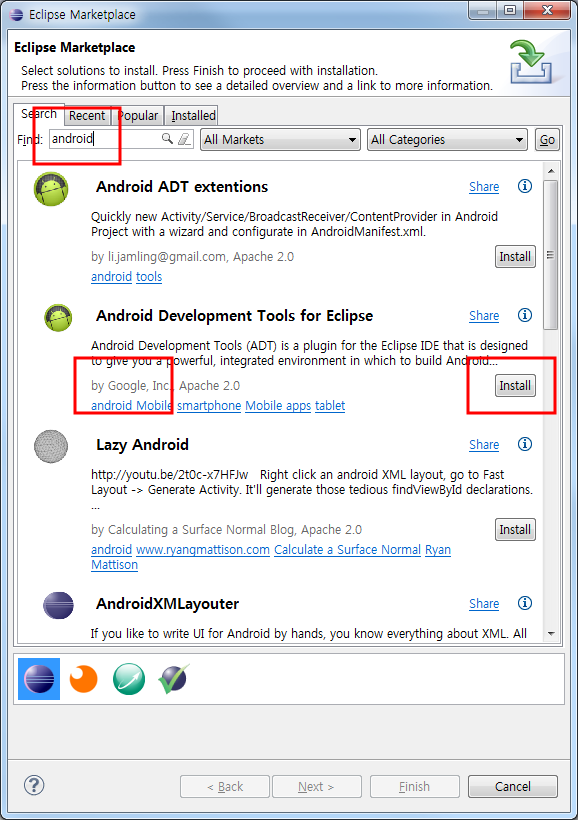Select the orange marketplace catalog icon
Screen dimensions: 578x820
tap(84, 679)
